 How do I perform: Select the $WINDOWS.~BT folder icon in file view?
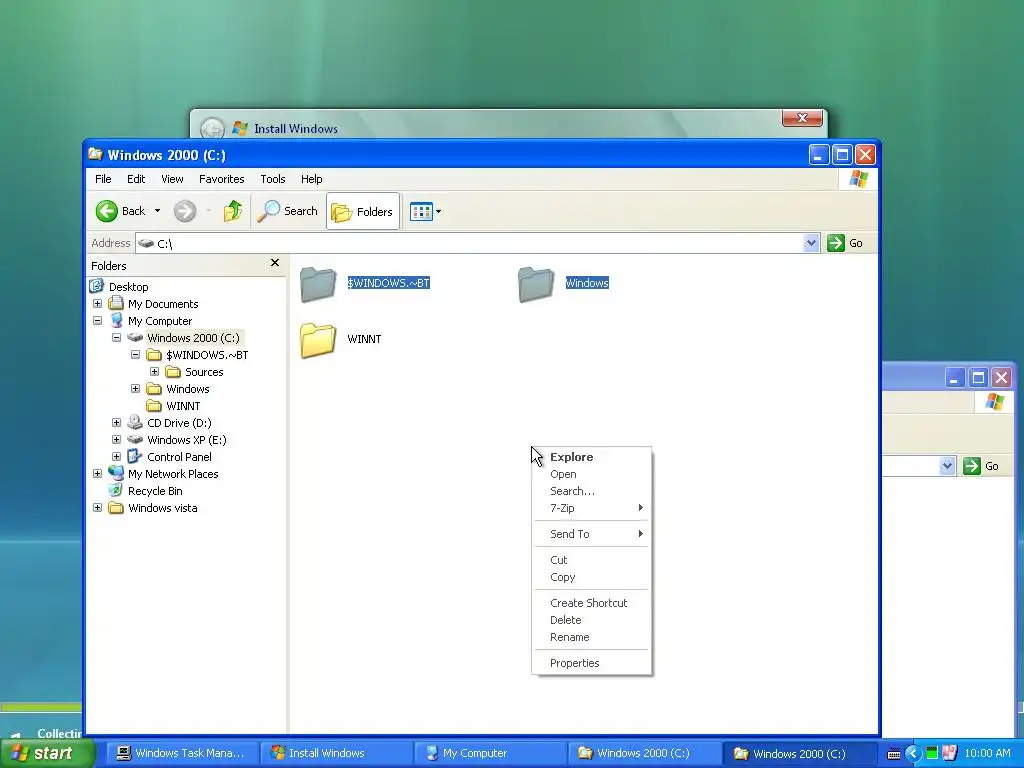[318, 284]
